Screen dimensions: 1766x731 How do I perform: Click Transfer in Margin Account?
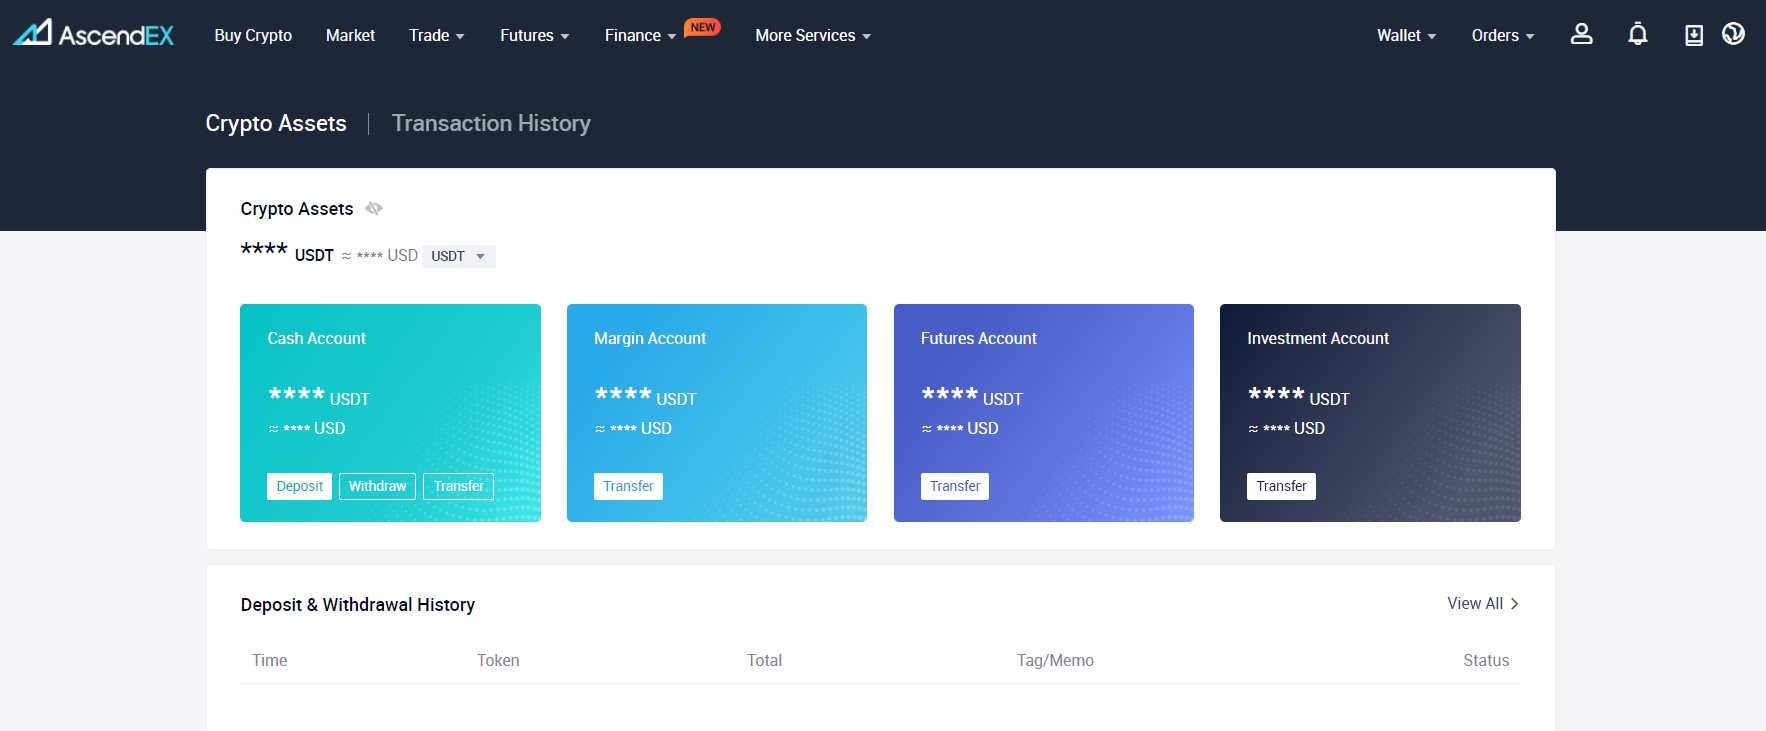coord(628,486)
